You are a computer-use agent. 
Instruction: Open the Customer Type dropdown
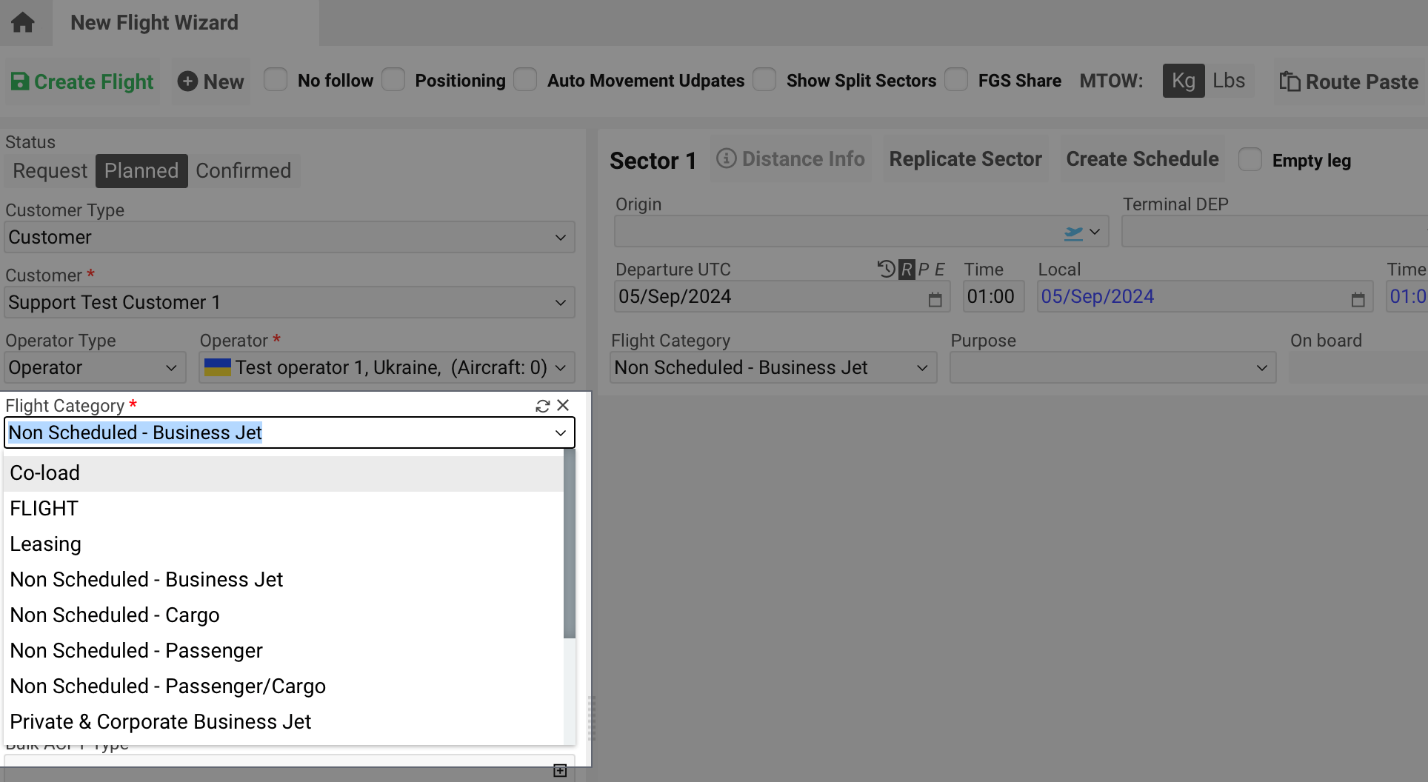tap(562, 237)
